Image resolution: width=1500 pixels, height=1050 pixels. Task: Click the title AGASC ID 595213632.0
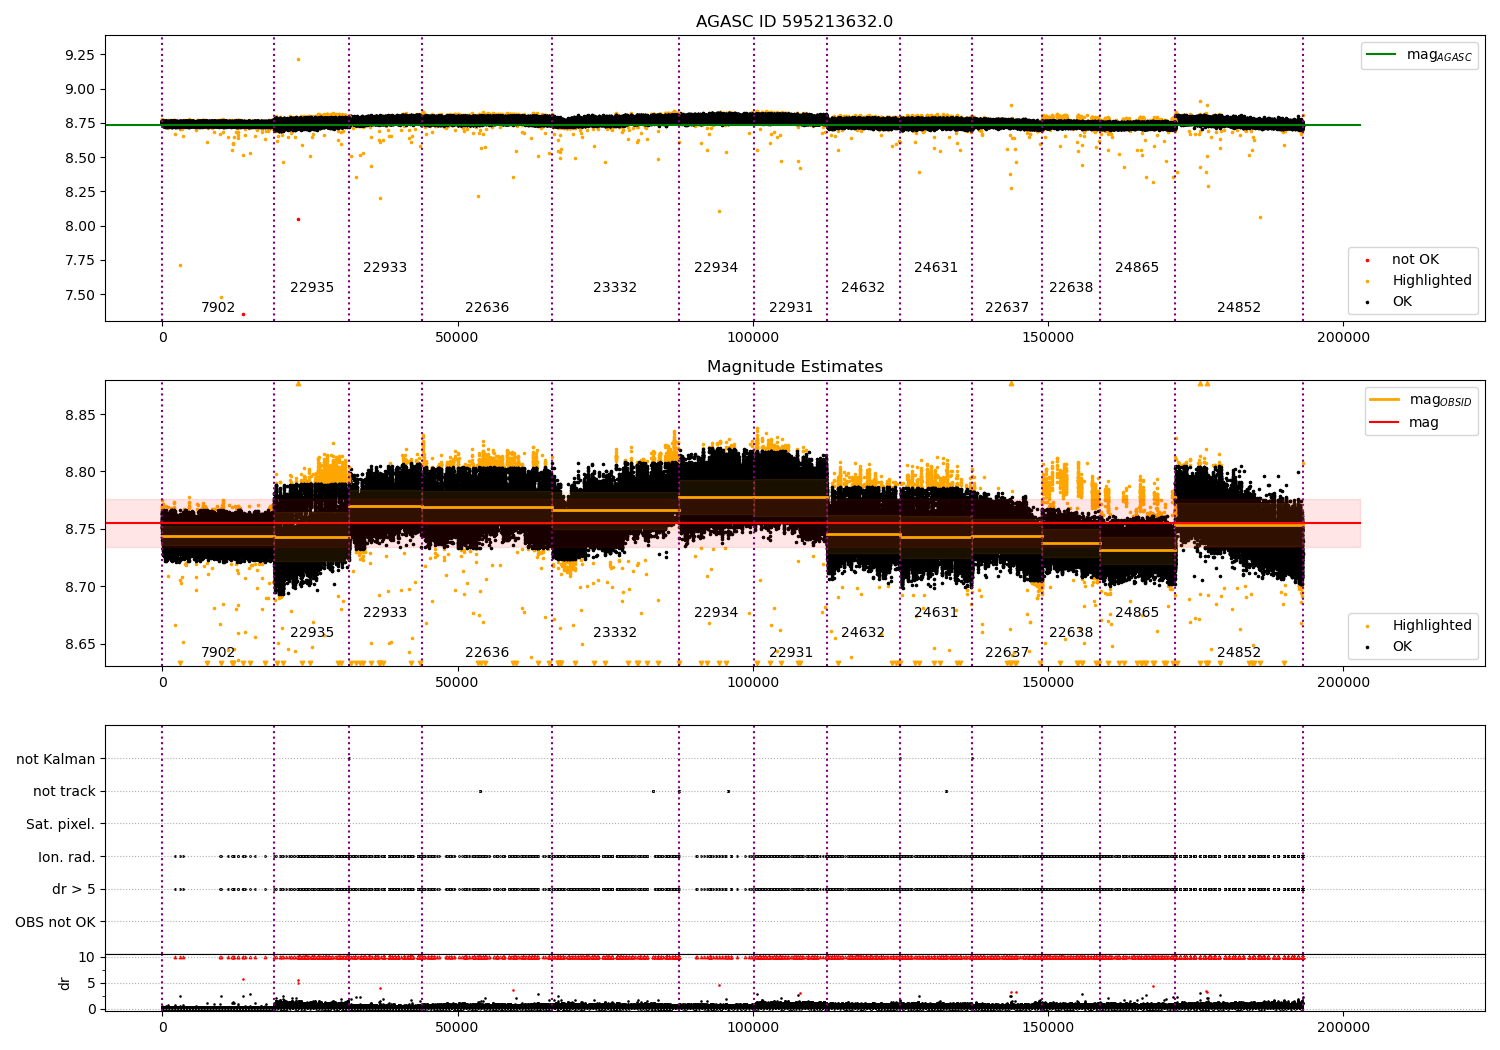(794, 22)
